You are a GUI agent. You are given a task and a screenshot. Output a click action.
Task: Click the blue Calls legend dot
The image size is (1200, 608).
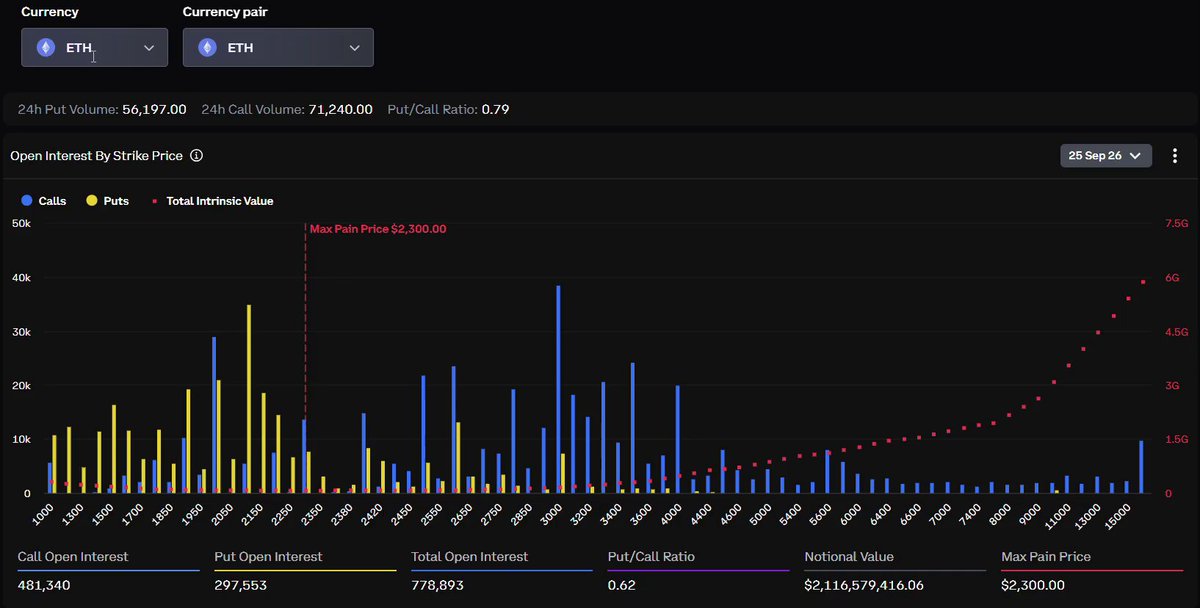pyautogui.click(x=27, y=201)
